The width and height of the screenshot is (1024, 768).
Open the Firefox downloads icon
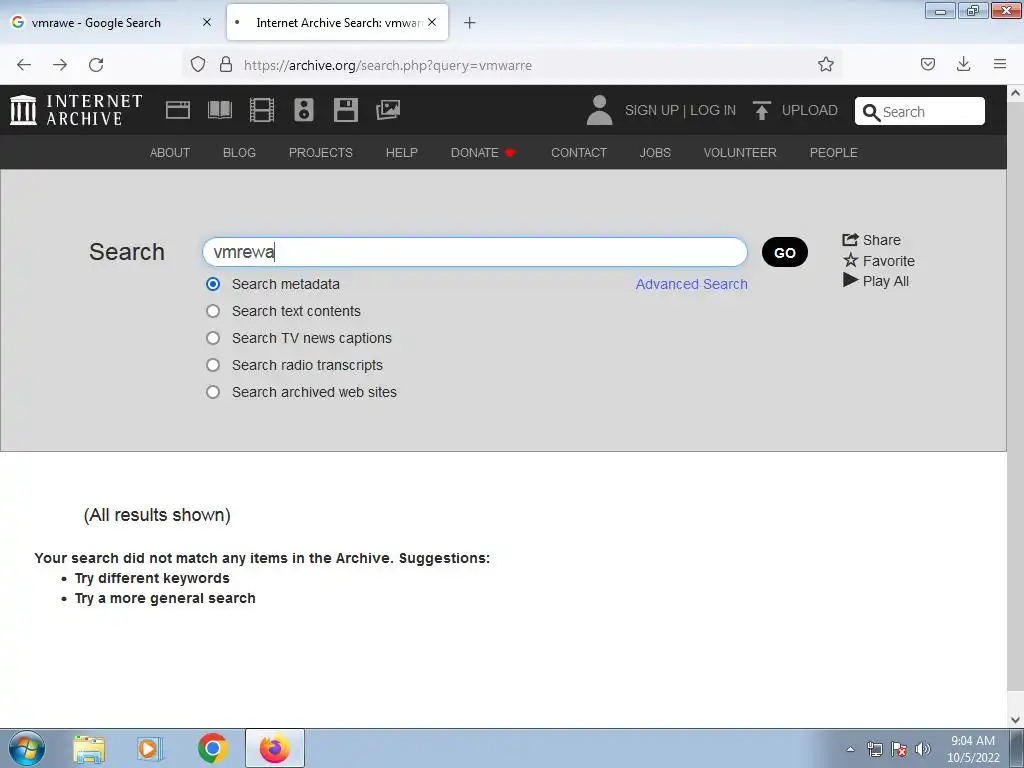963,64
